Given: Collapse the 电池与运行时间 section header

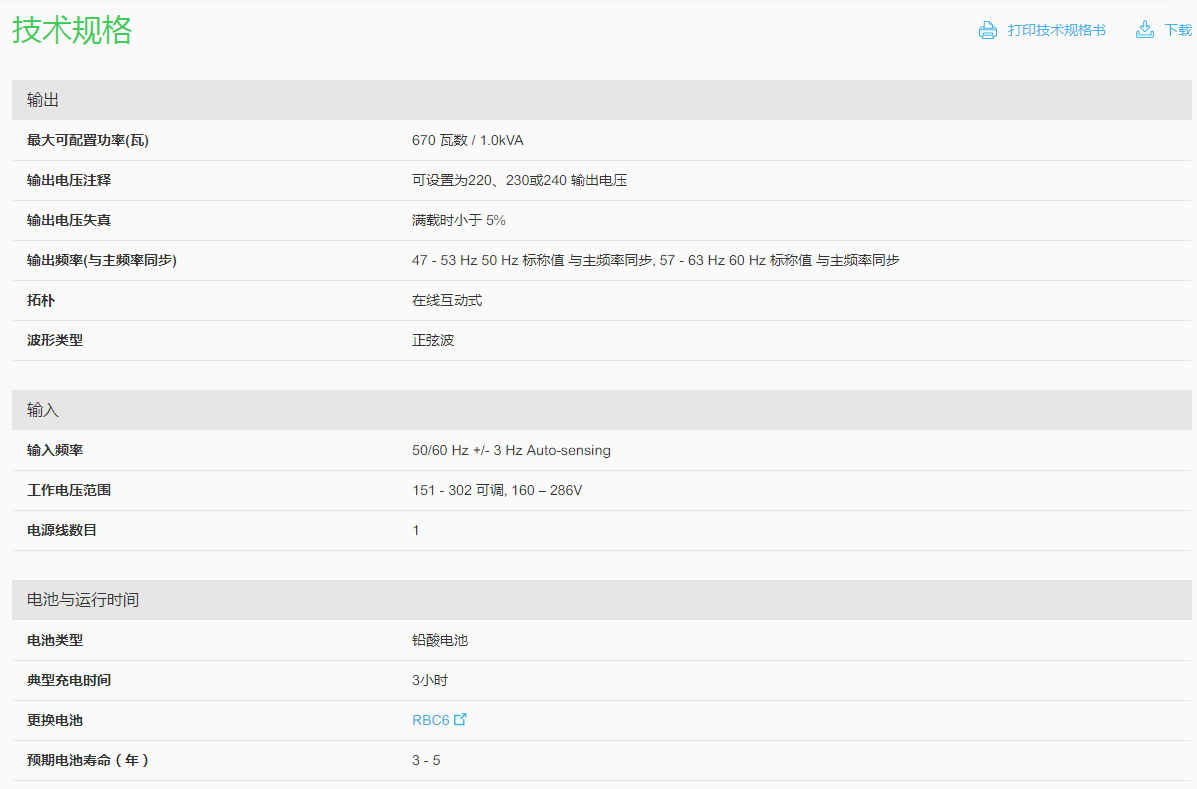Looking at the screenshot, I should pyautogui.click(x=83, y=600).
